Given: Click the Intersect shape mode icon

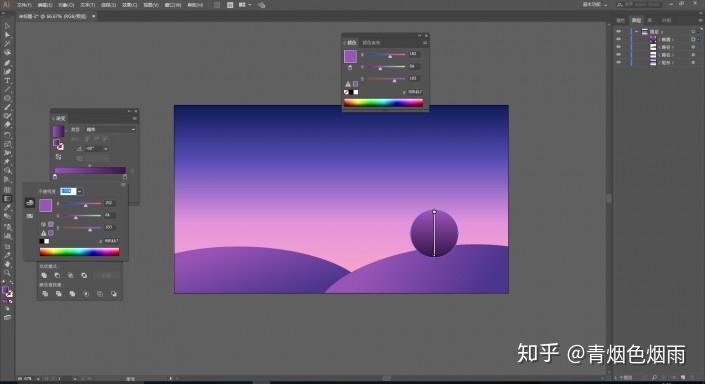Looking at the screenshot, I should 71,275.
